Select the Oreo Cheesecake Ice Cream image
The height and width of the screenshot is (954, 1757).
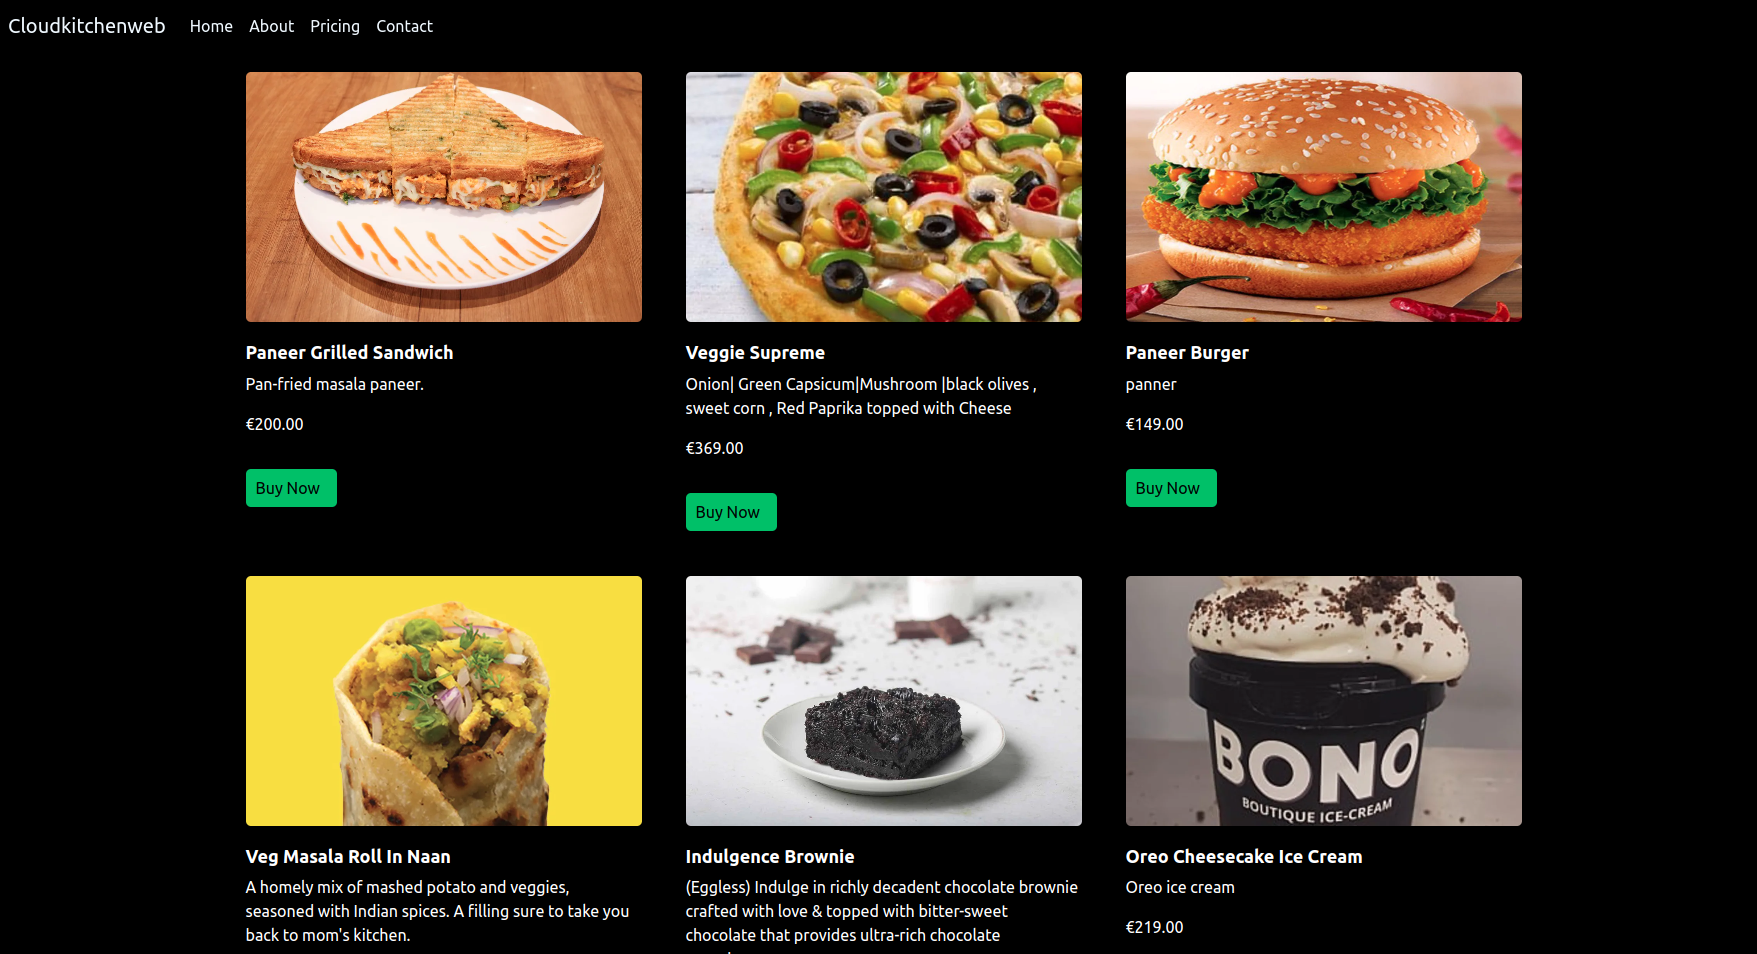pyautogui.click(x=1324, y=701)
